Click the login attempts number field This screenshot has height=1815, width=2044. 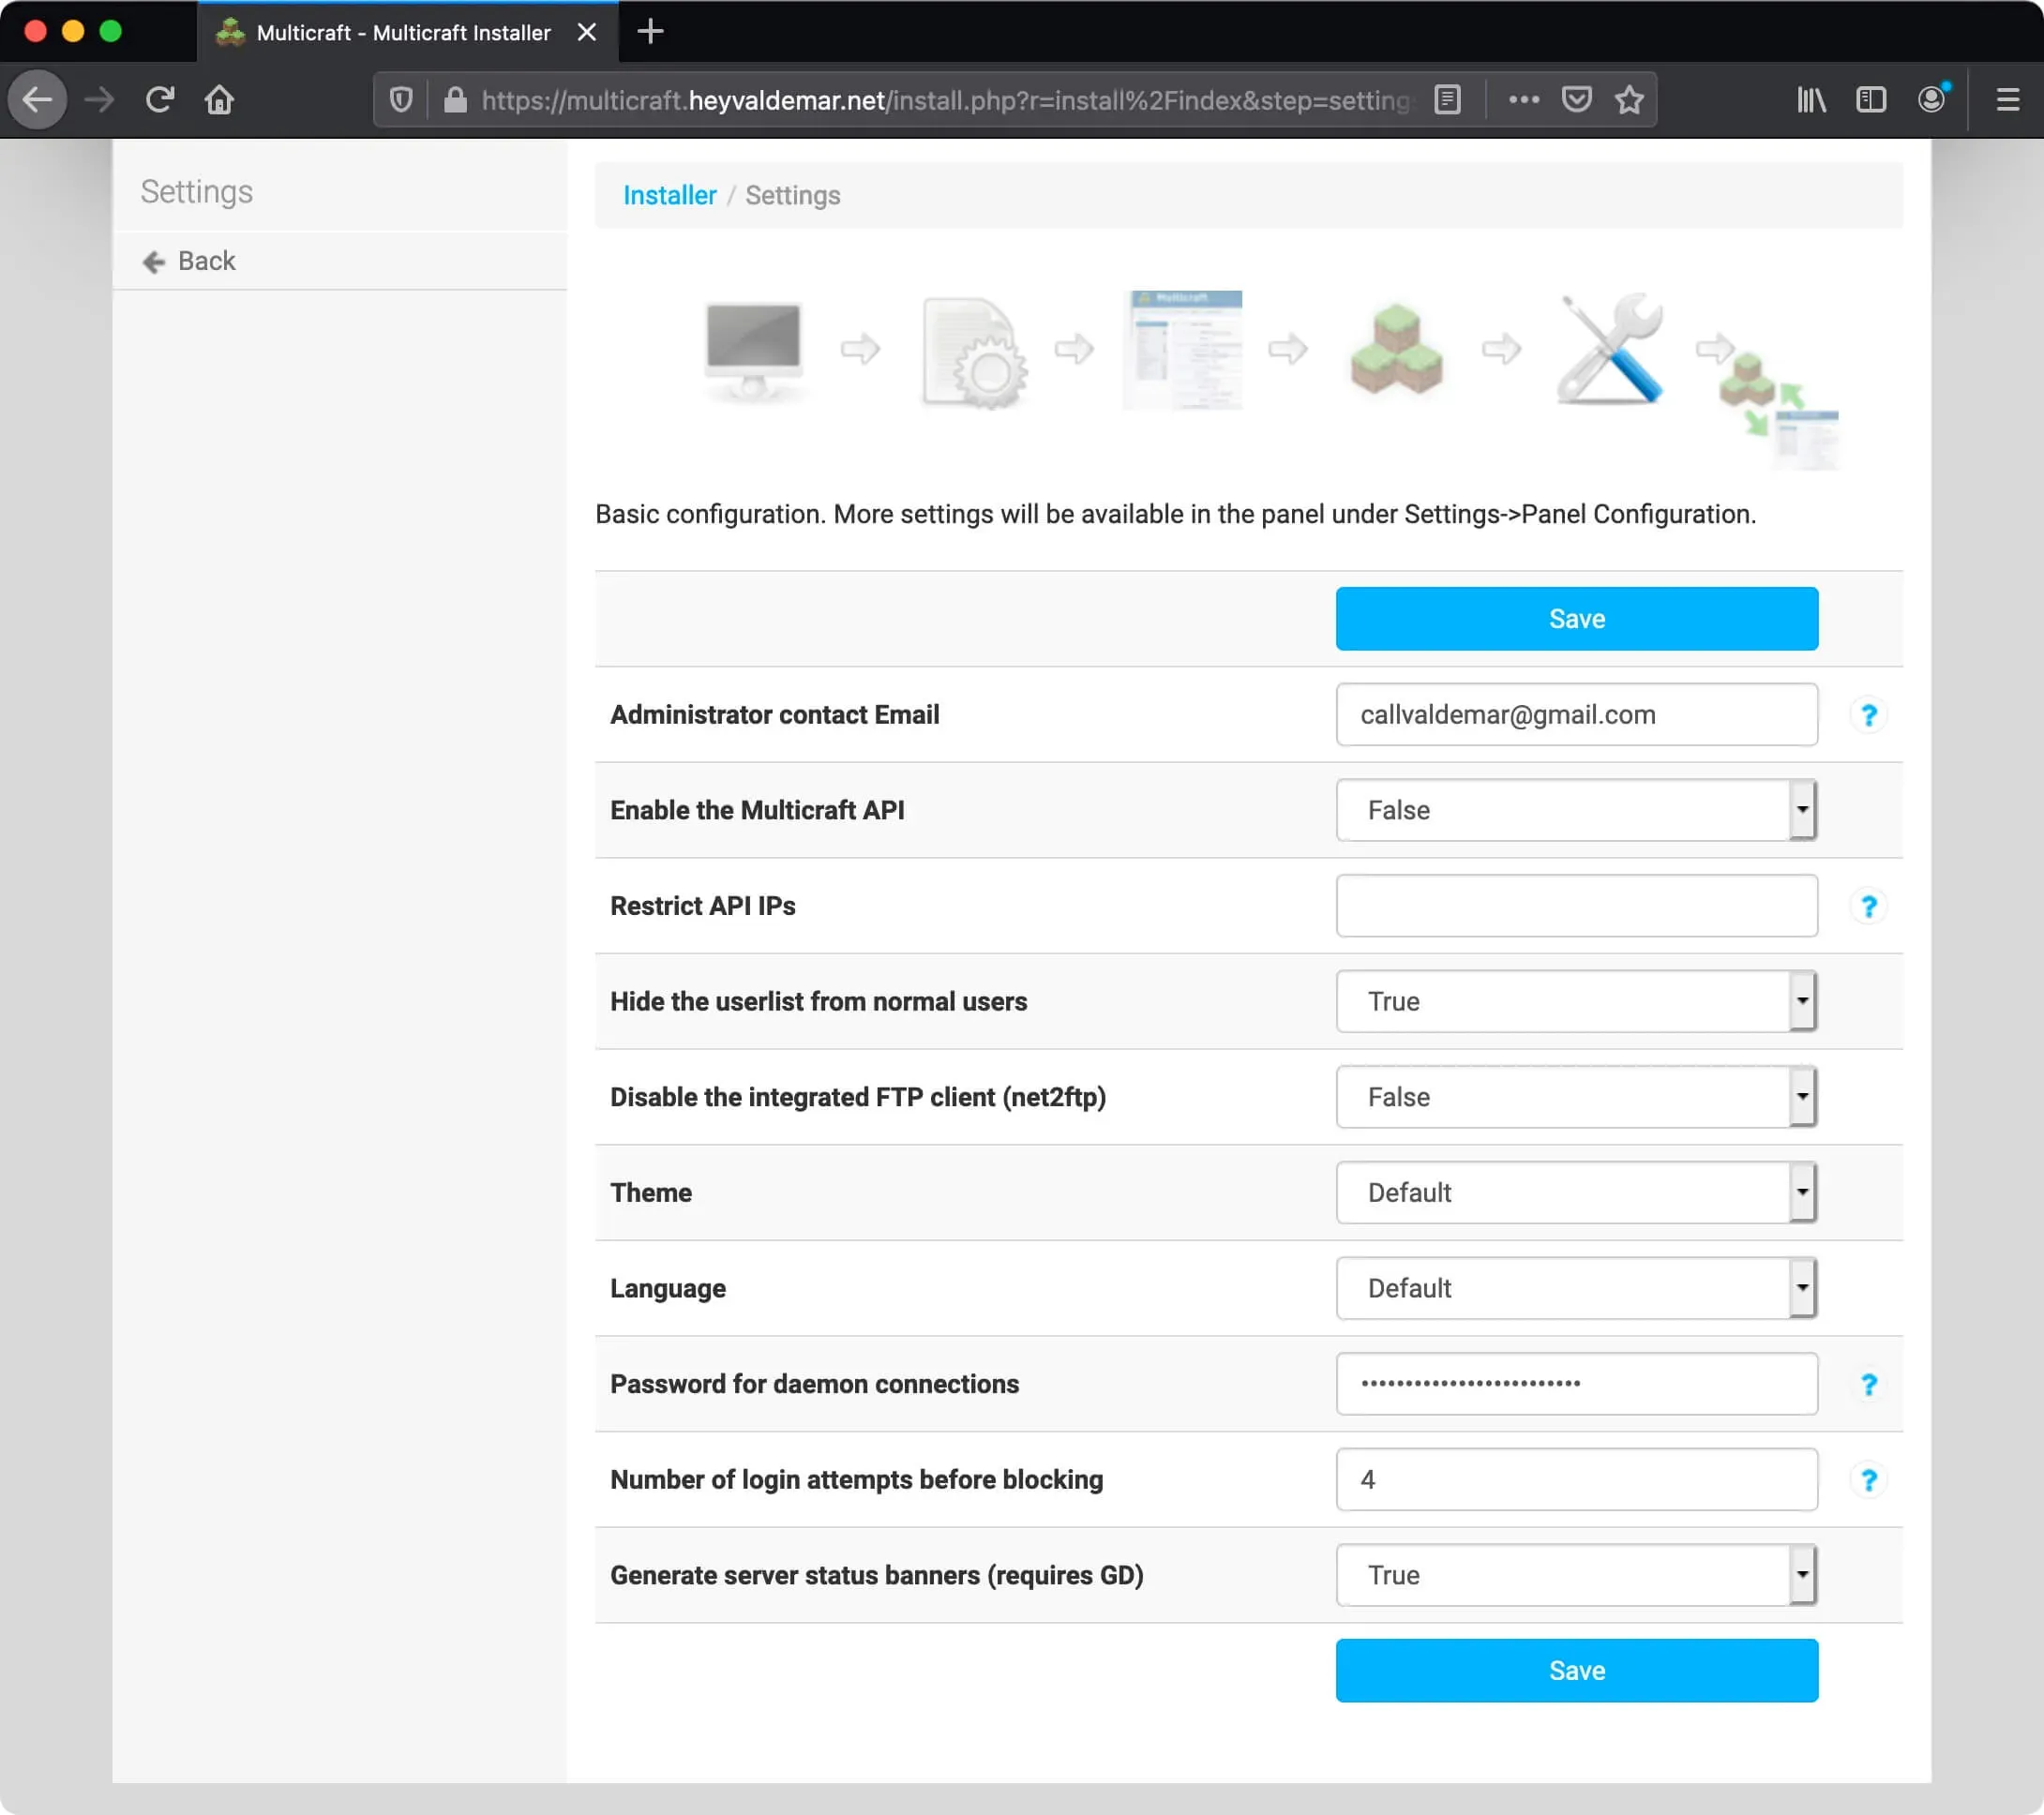pyautogui.click(x=1577, y=1480)
